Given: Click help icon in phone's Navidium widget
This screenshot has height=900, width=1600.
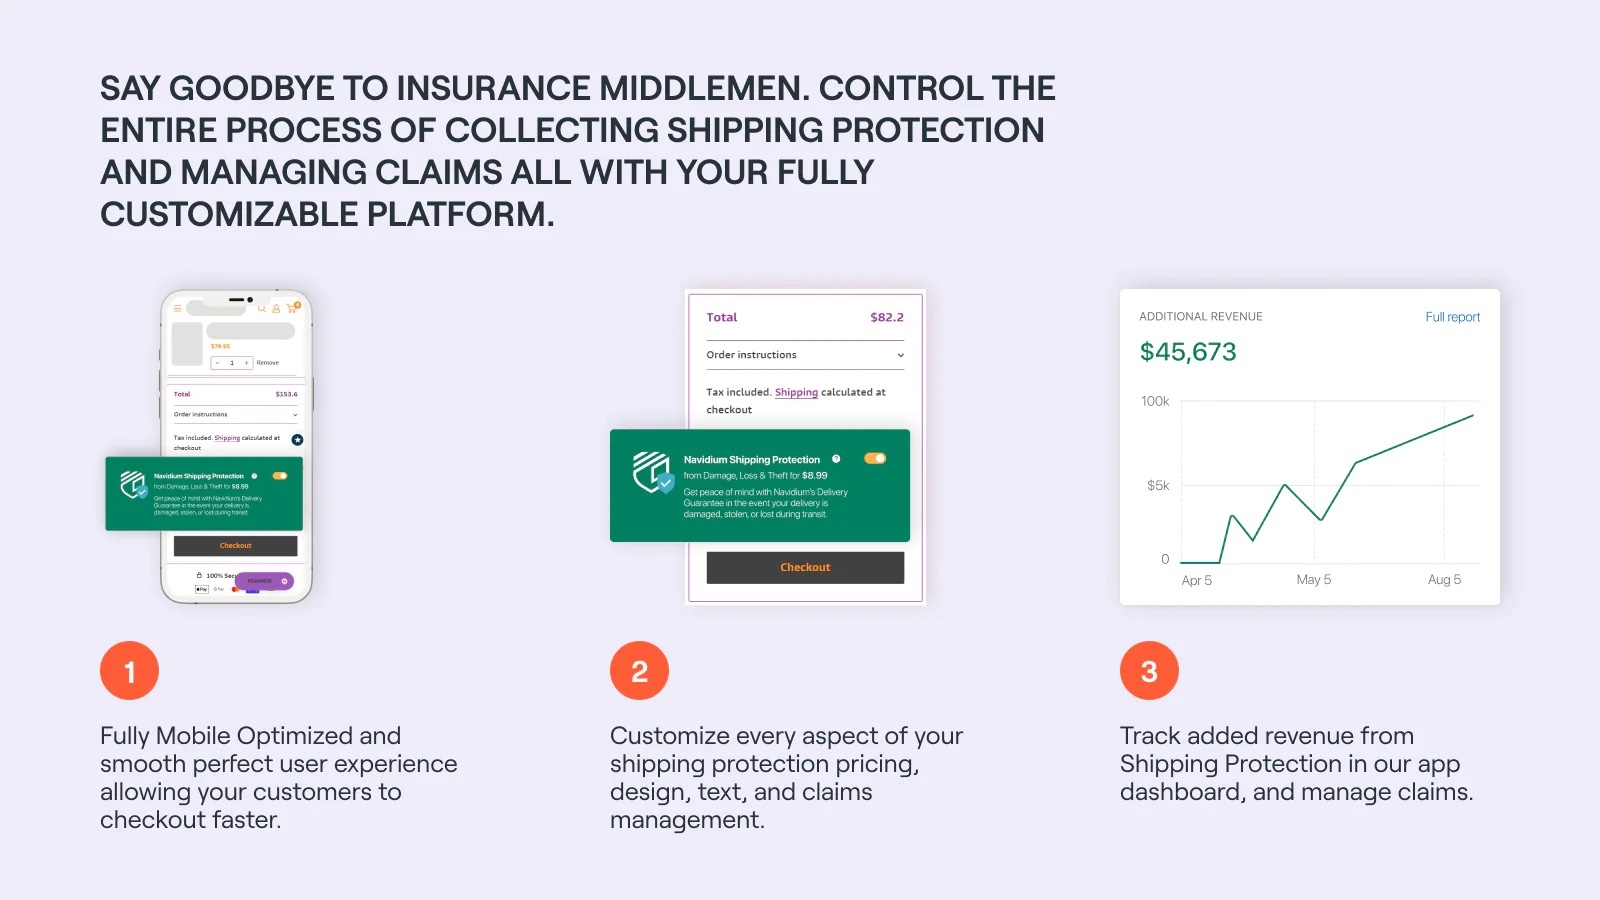Looking at the screenshot, I should [x=255, y=476].
